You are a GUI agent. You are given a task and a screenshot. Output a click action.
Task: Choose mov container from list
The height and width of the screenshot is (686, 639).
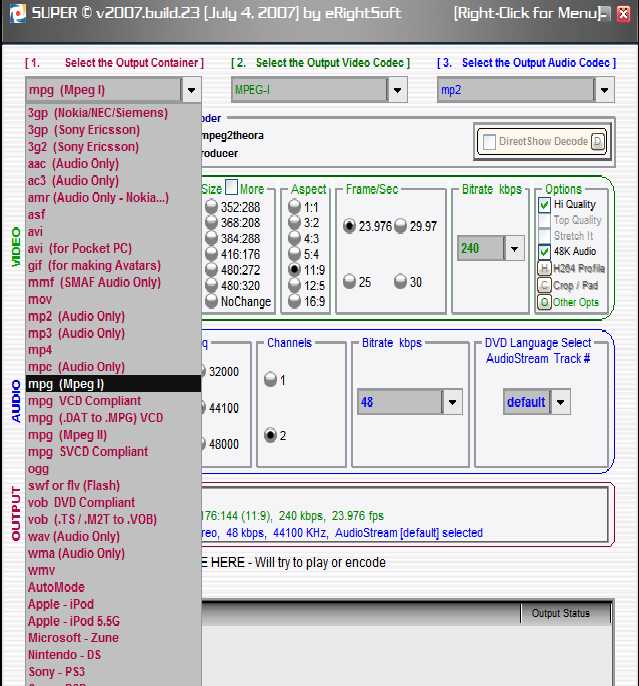(x=113, y=299)
